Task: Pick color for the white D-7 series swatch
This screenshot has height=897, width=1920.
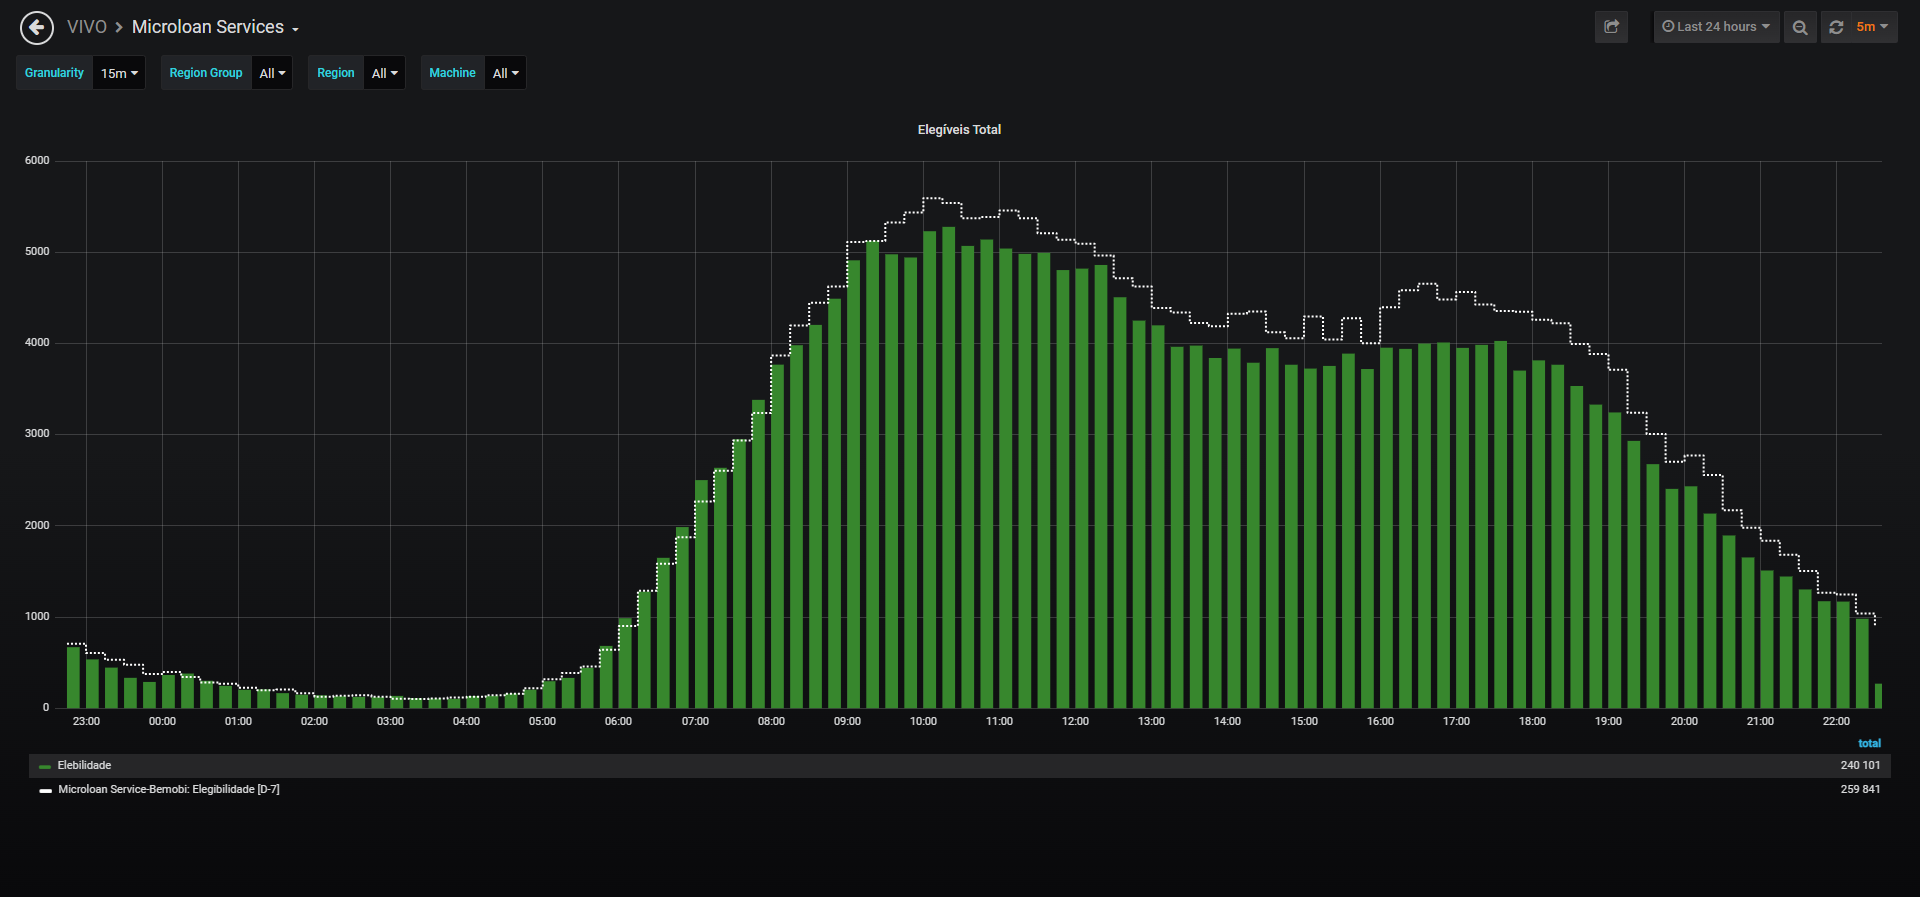Action: [45, 790]
